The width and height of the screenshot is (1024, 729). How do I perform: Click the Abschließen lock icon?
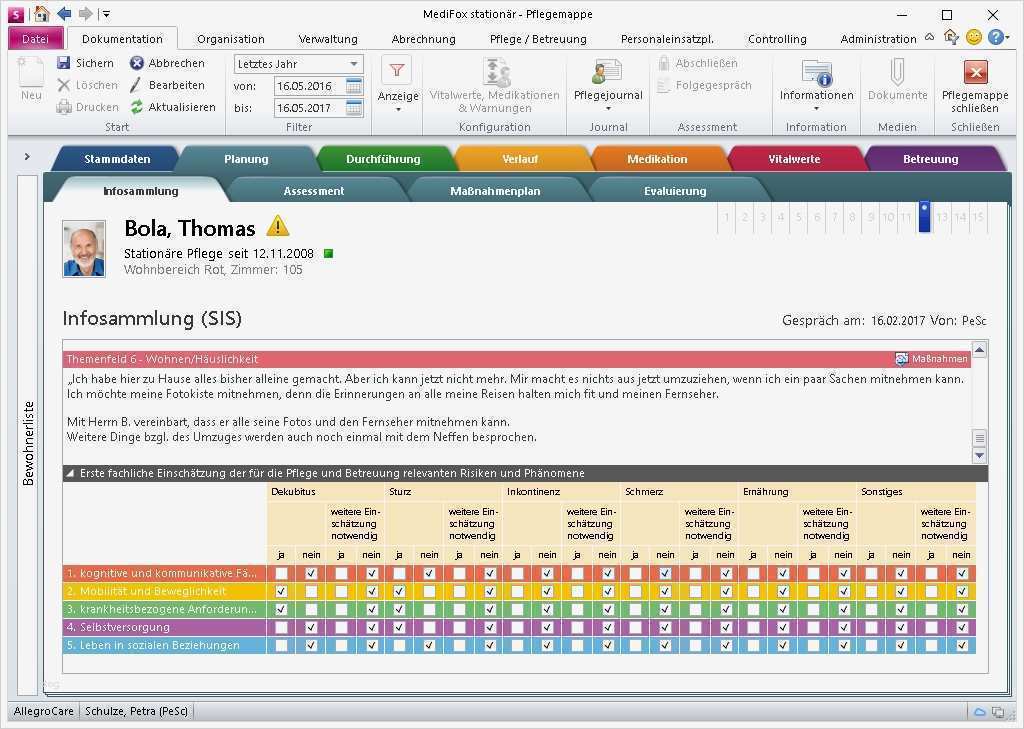[664, 63]
